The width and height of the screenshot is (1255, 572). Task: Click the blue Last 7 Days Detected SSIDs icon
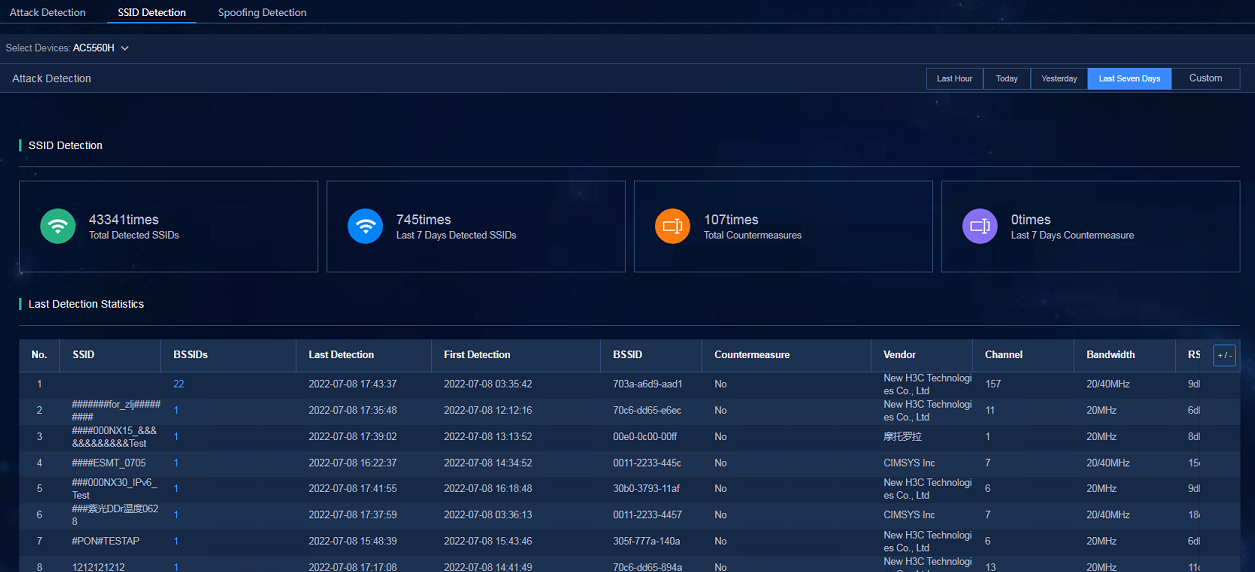pyautogui.click(x=365, y=226)
